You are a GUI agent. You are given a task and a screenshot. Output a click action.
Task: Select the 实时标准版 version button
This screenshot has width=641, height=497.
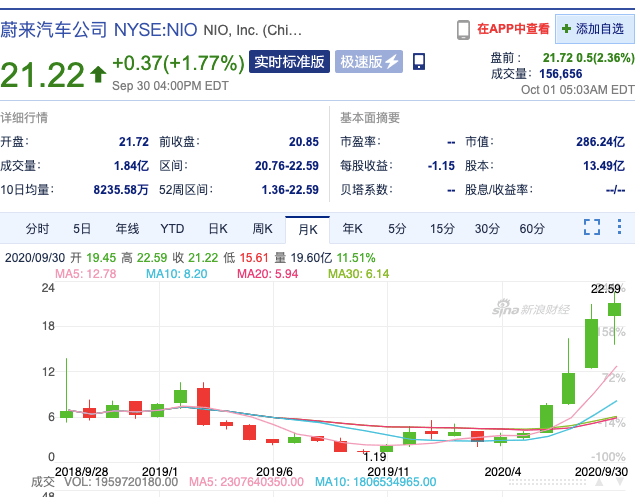click(x=289, y=62)
